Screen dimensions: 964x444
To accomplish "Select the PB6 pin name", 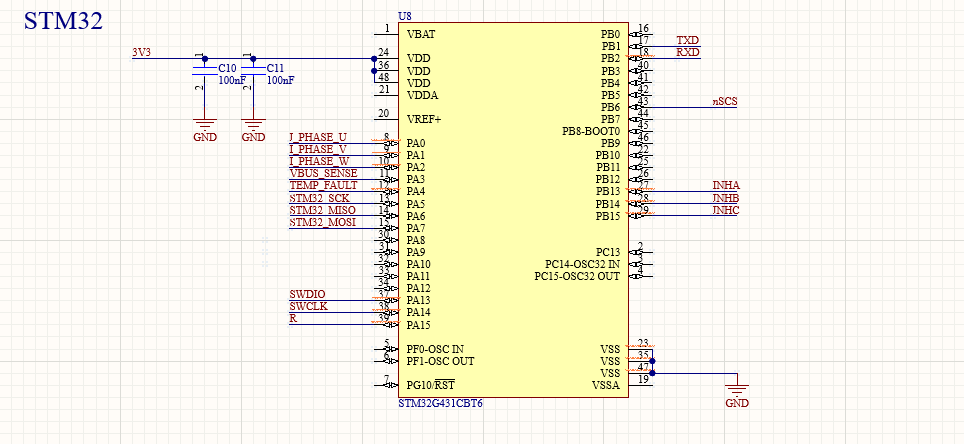I will [x=610, y=107].
